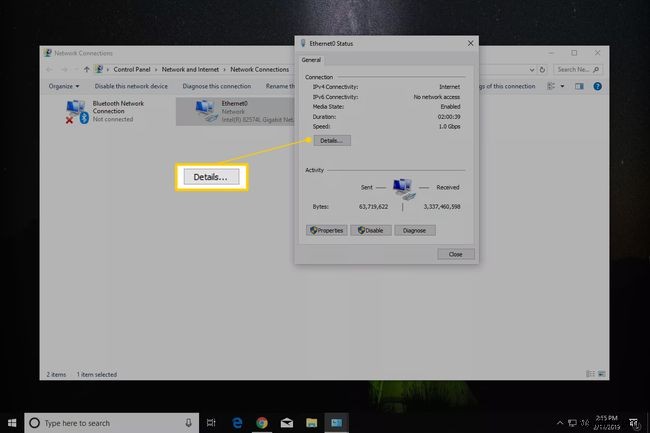
Task: Open the change view icon
Action: 551,86
